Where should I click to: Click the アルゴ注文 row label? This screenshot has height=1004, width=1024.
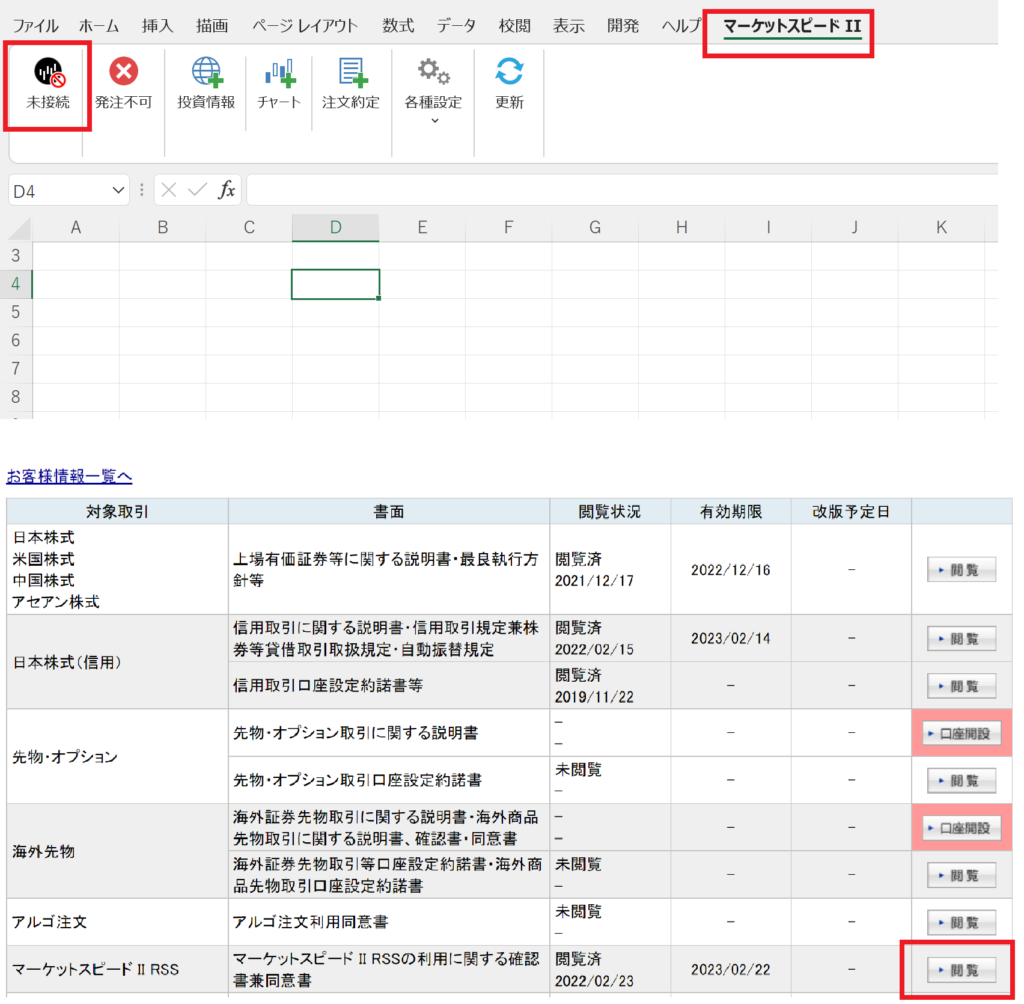pyautogui.click(x=50, y=922)
